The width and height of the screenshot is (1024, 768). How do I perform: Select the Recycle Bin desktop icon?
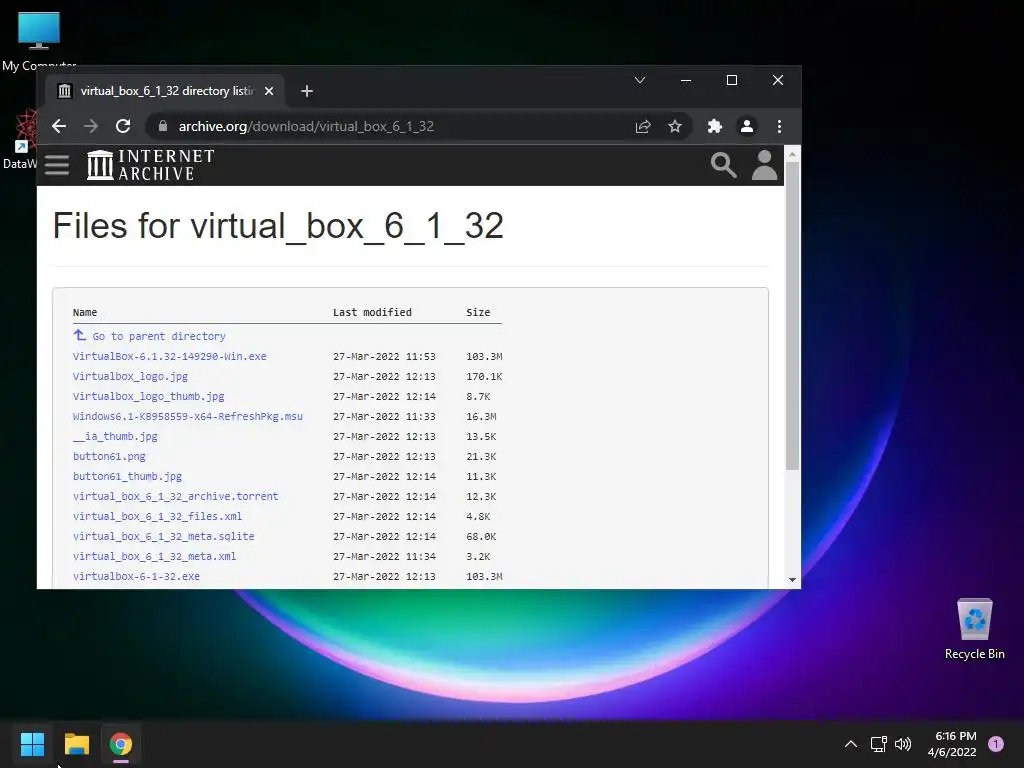pos(974,628)
